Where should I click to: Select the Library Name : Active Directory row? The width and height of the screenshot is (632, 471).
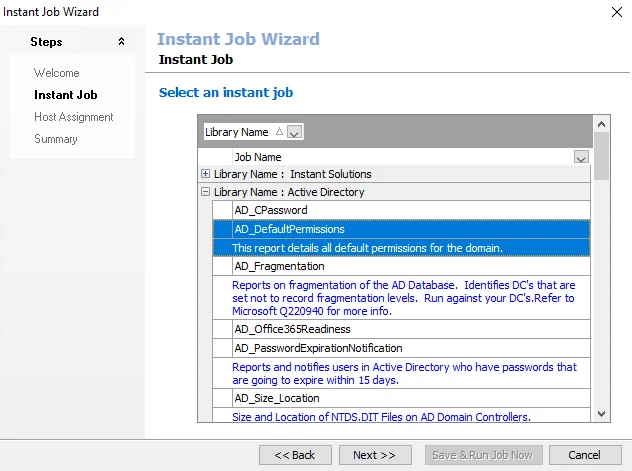pos(395,192)
